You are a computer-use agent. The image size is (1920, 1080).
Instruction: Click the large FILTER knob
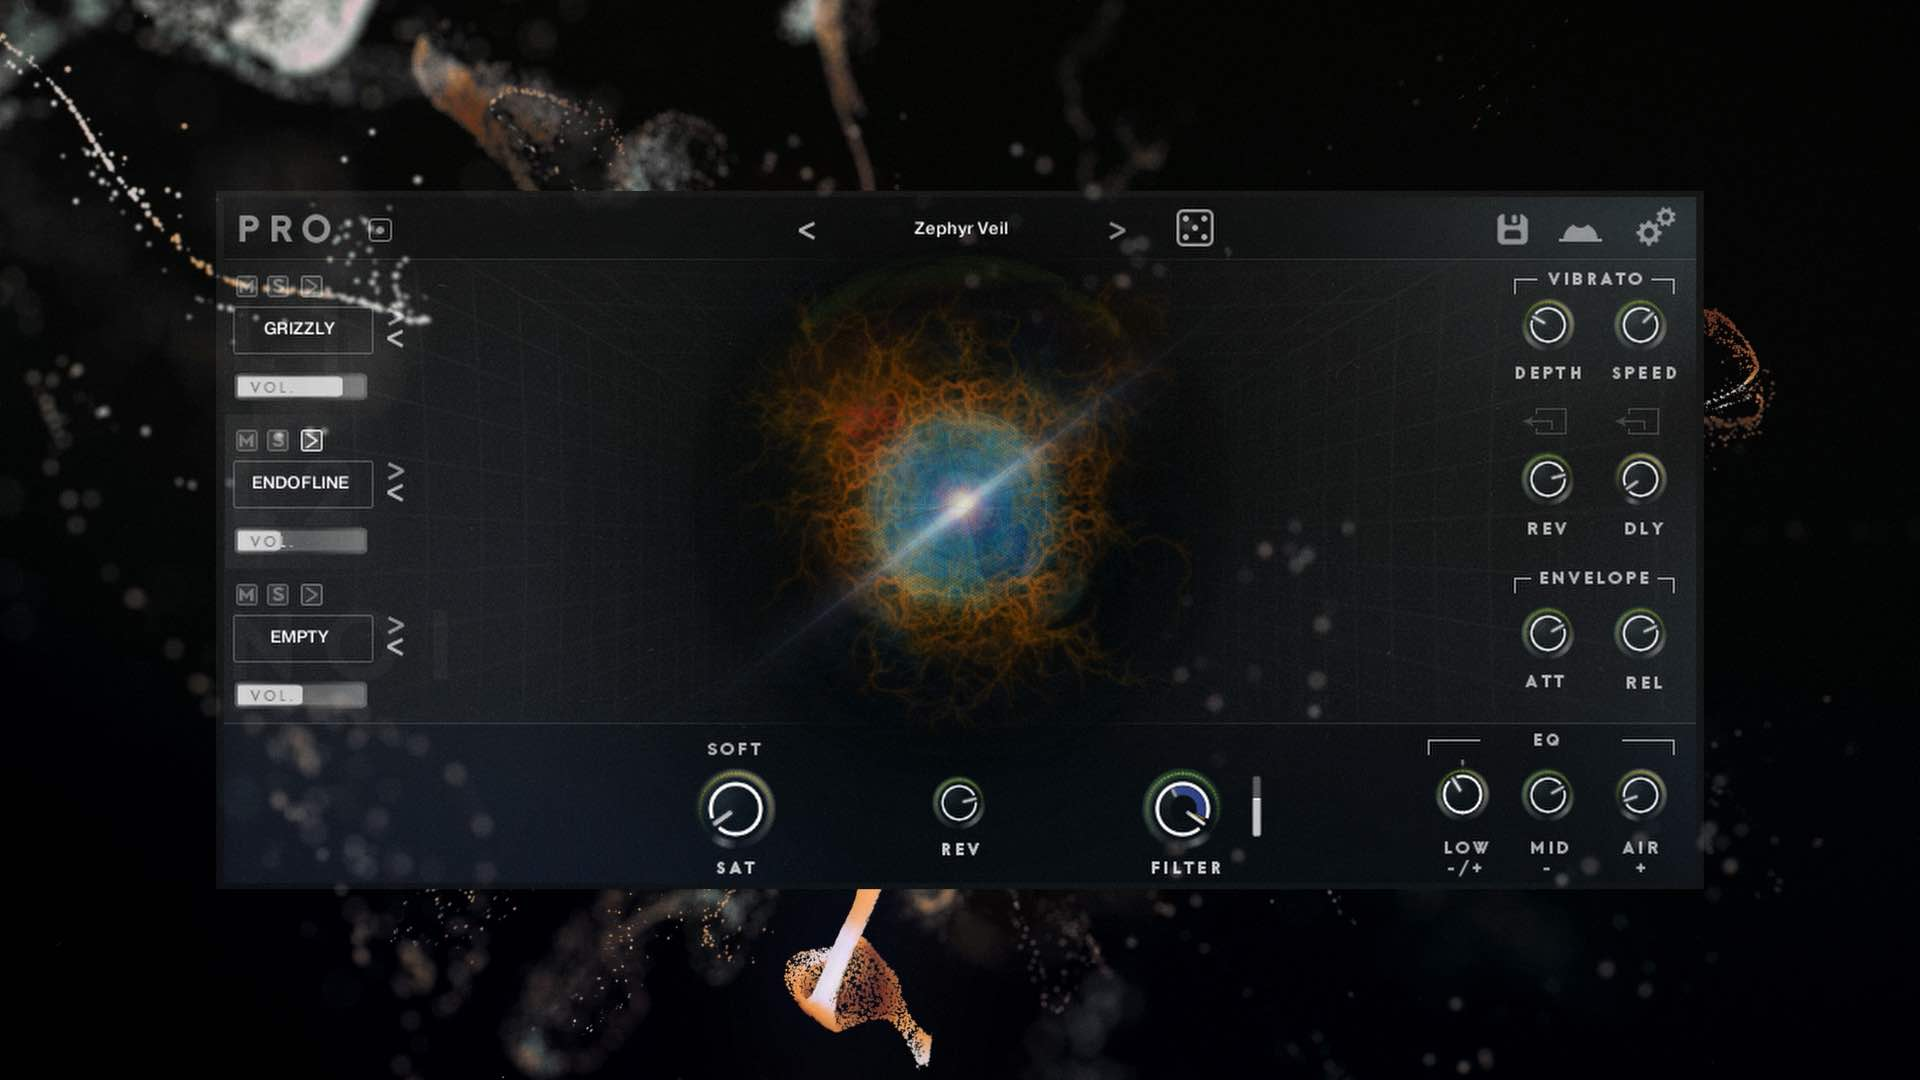(x=1181, y=808)
